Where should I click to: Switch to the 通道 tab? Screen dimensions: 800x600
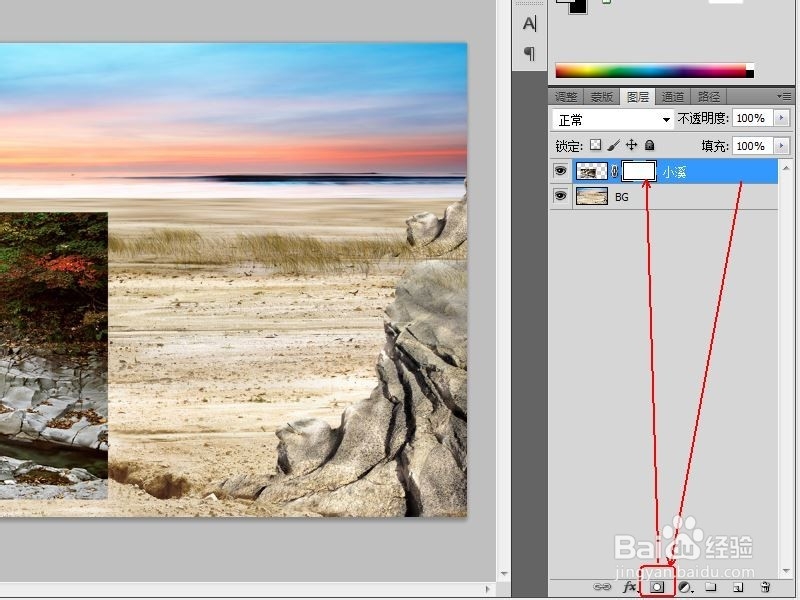click(673, 96)
